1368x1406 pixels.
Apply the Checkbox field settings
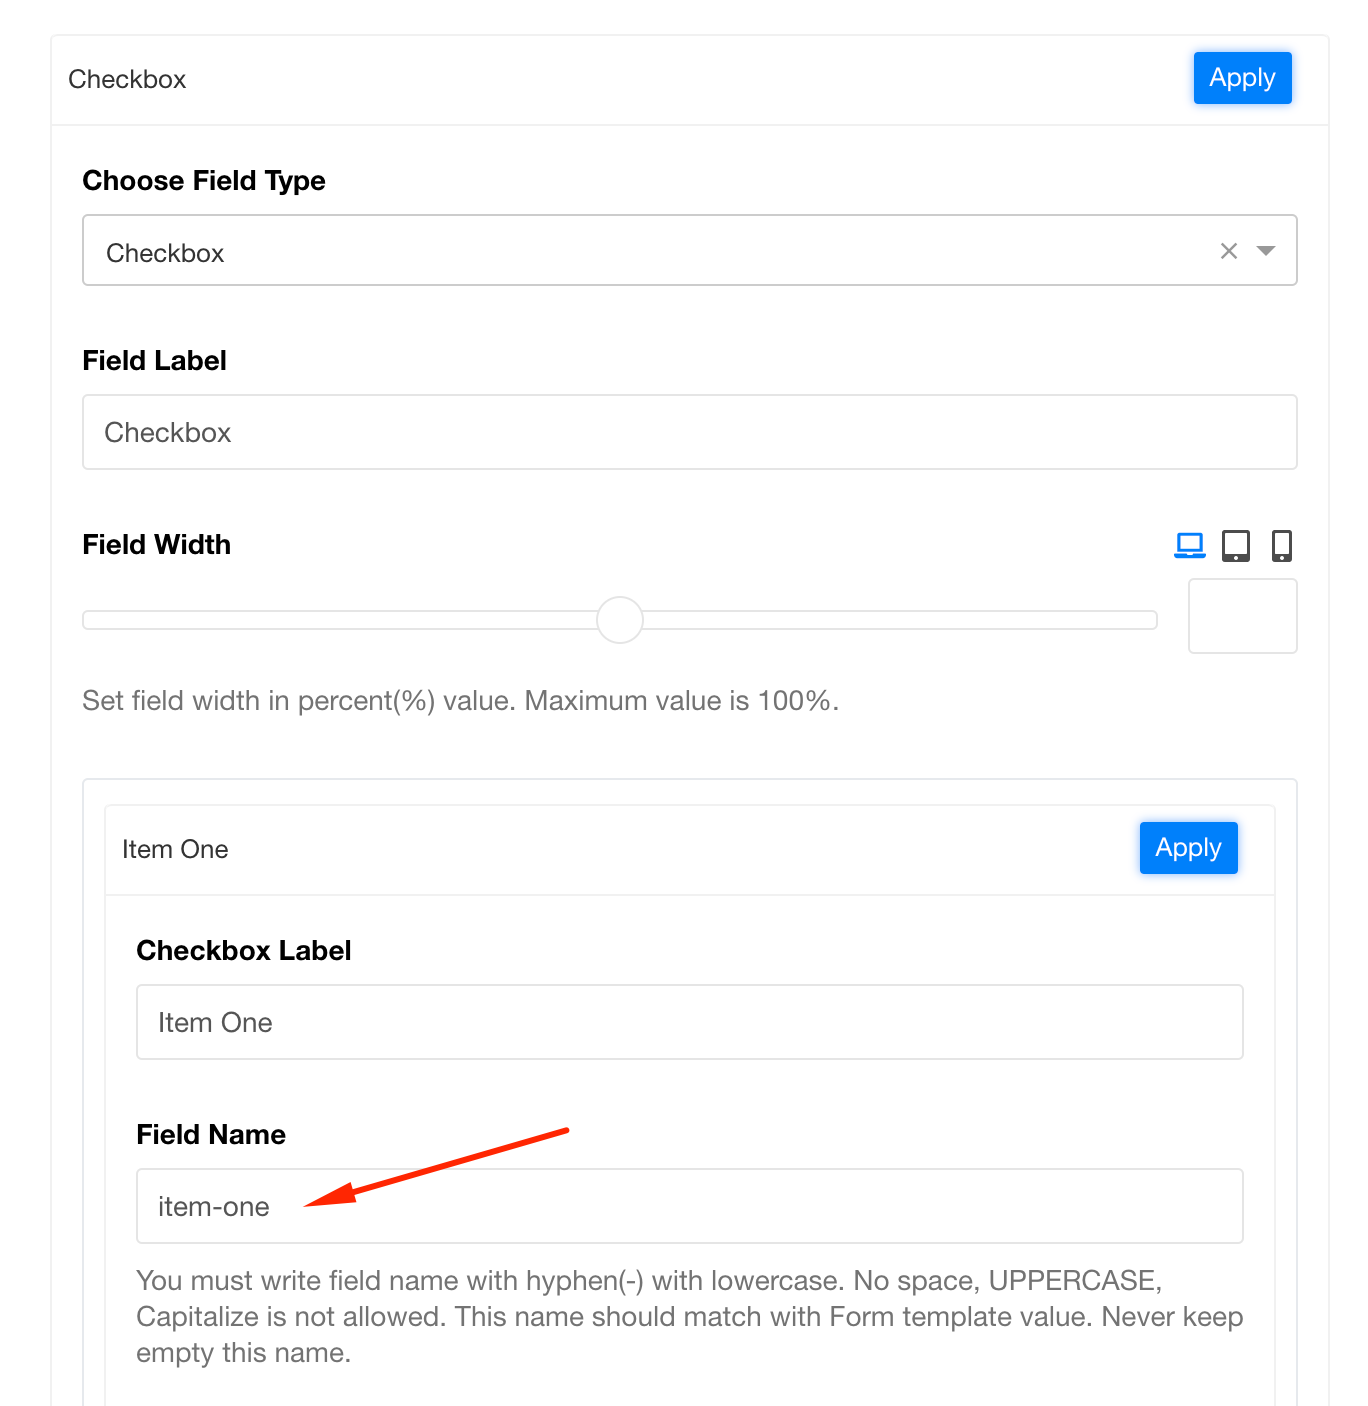(1242, 78)
